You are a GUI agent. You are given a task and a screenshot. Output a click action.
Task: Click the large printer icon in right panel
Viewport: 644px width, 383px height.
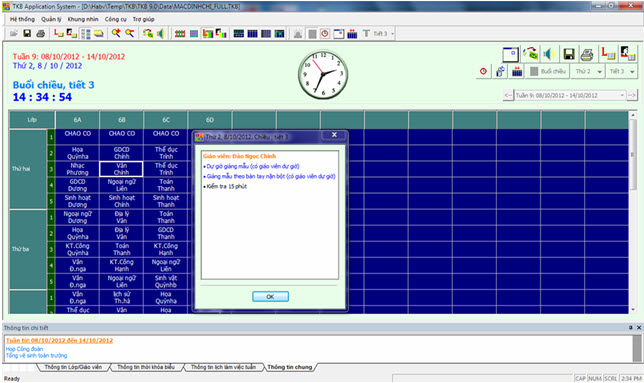588,54
